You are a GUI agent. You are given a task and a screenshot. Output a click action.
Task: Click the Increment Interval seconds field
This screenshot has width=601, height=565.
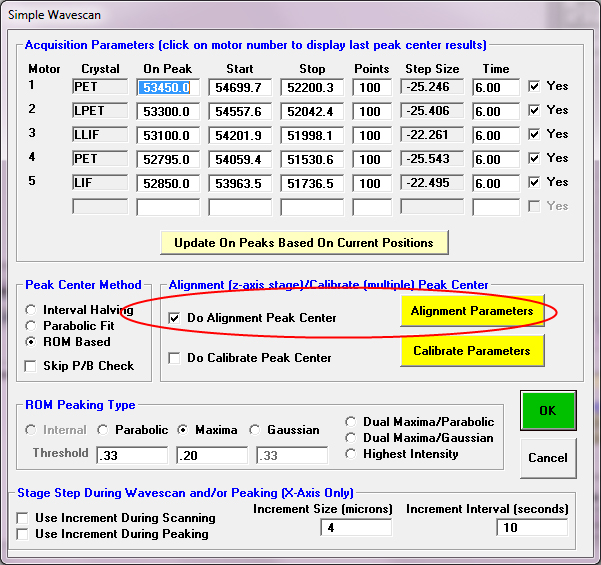(x=531, y=527)
